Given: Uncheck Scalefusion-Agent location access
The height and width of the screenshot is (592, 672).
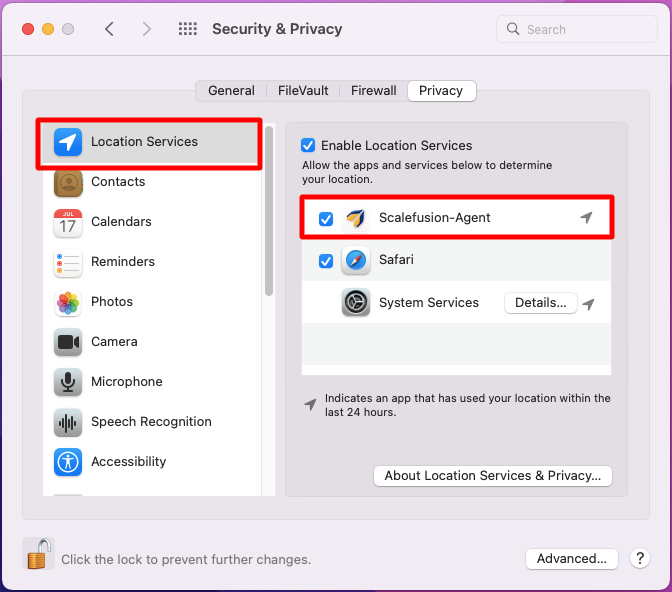Looking at the screenshot, I should (x=326, y=219).
